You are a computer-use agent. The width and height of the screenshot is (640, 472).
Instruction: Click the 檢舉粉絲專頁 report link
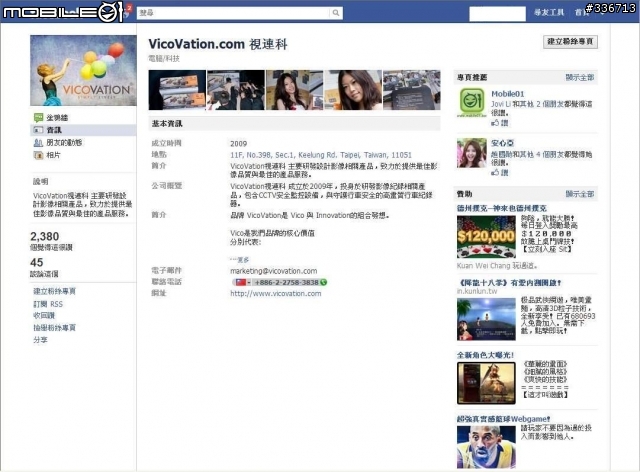pyautogui.click(x=54, y=328)
